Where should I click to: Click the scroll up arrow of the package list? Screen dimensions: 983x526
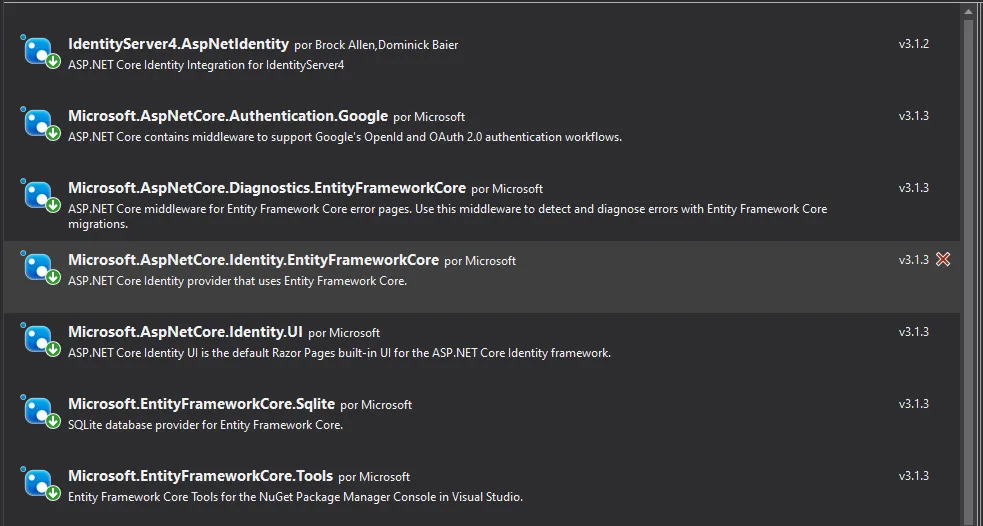click(969, 9)
